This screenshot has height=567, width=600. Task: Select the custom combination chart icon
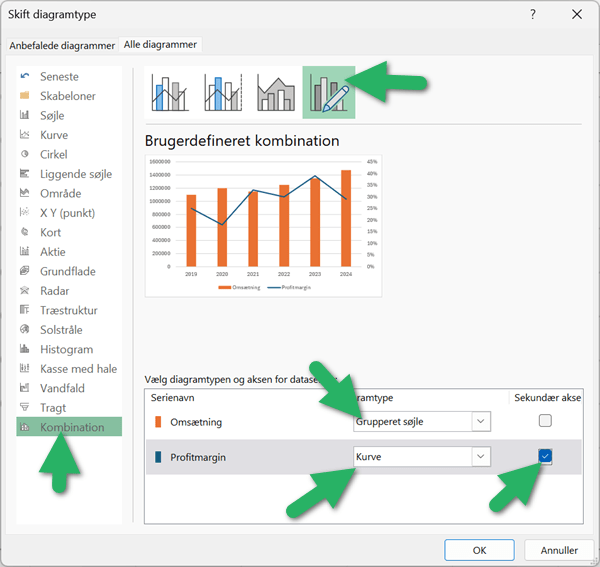pos(328,93)
